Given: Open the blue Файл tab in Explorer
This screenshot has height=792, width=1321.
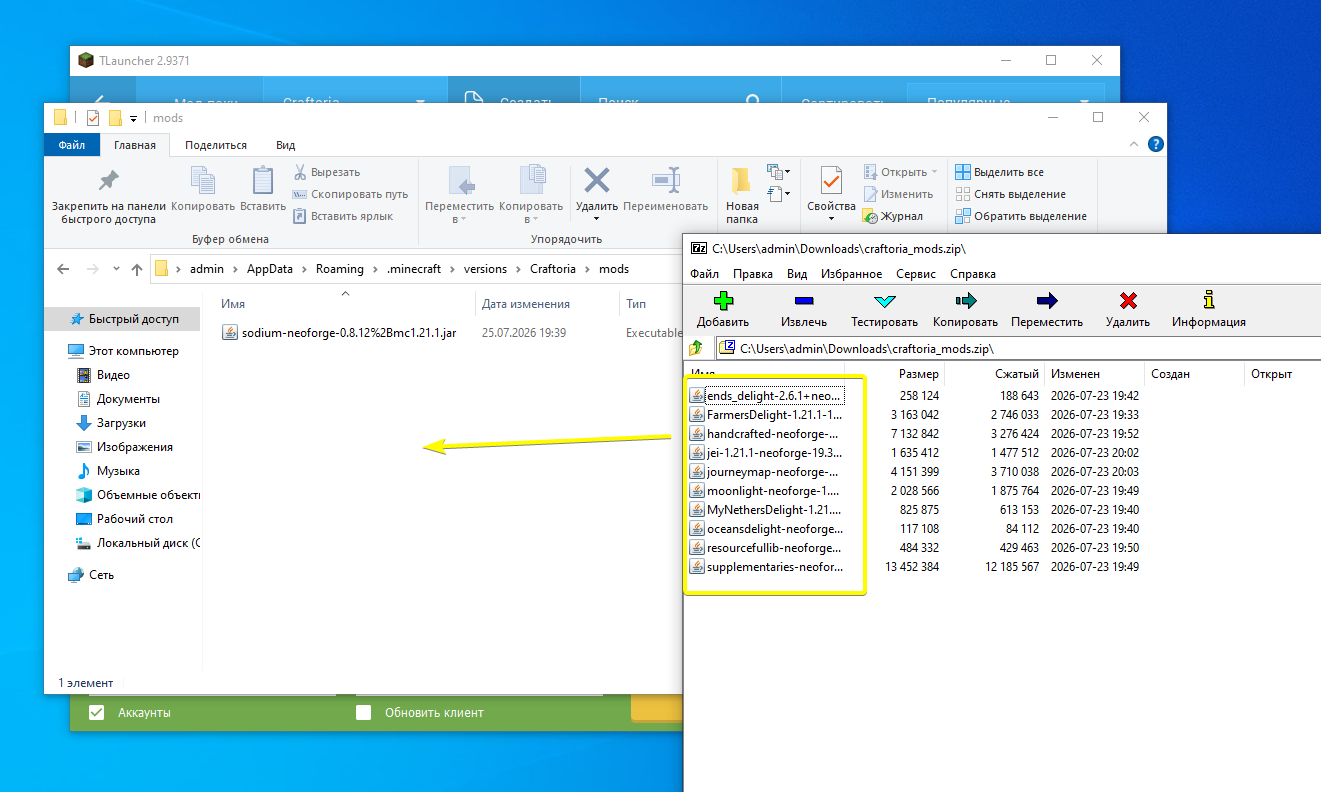Looking at the screenshot, I should coord(72,145).
